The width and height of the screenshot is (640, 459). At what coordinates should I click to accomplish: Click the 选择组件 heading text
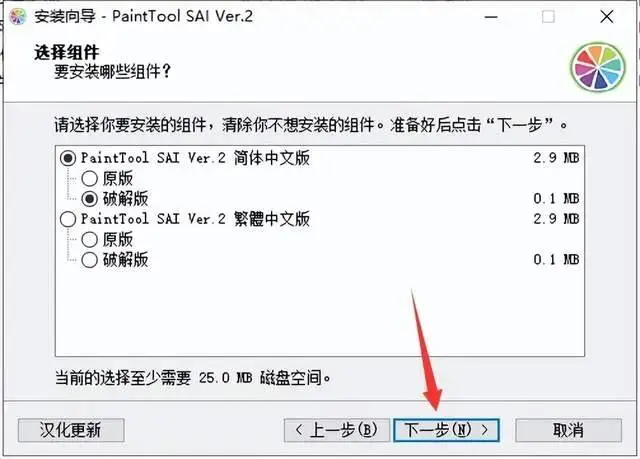(66, 52)
